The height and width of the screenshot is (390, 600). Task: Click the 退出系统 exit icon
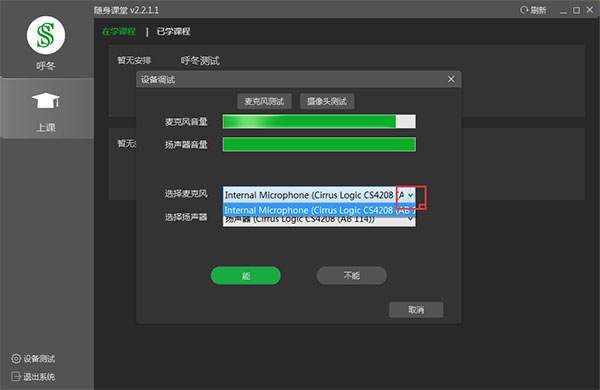click(16, 377)
